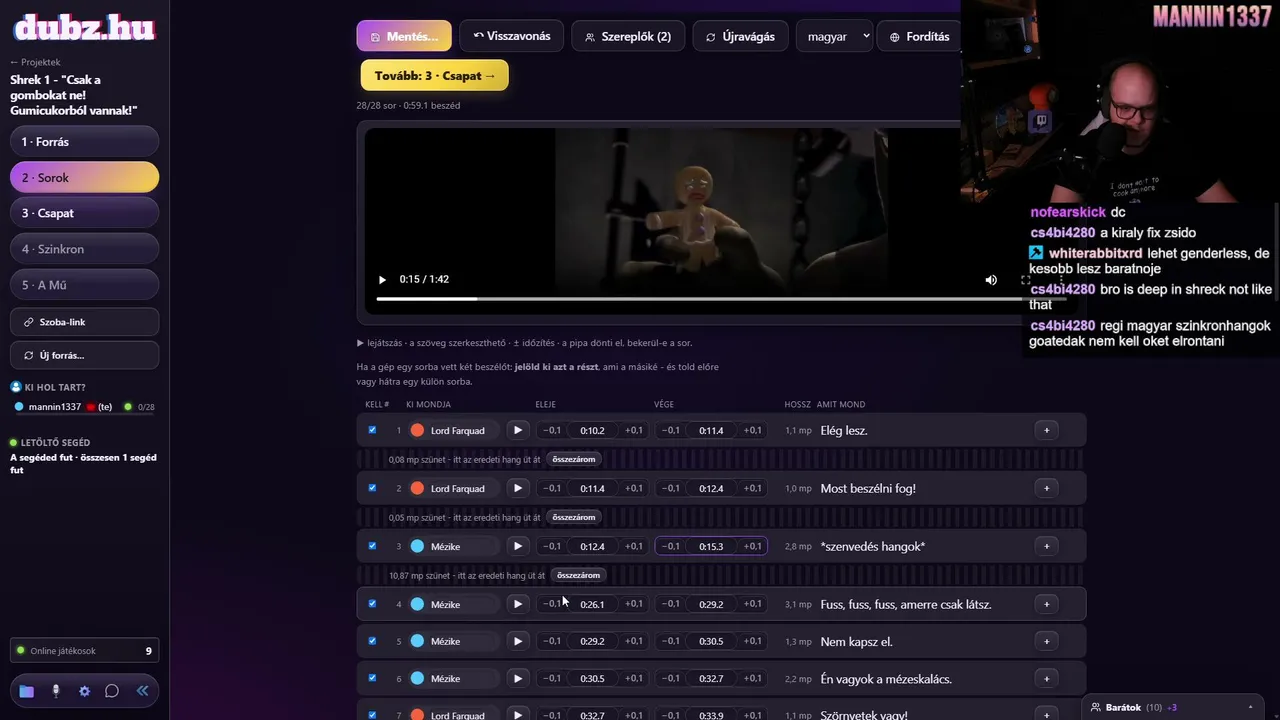Image resolution: width=1280 pixels, height=720 pixels.
Task: Click the "Fordítás" translate button
Action: tap(918, 37)
